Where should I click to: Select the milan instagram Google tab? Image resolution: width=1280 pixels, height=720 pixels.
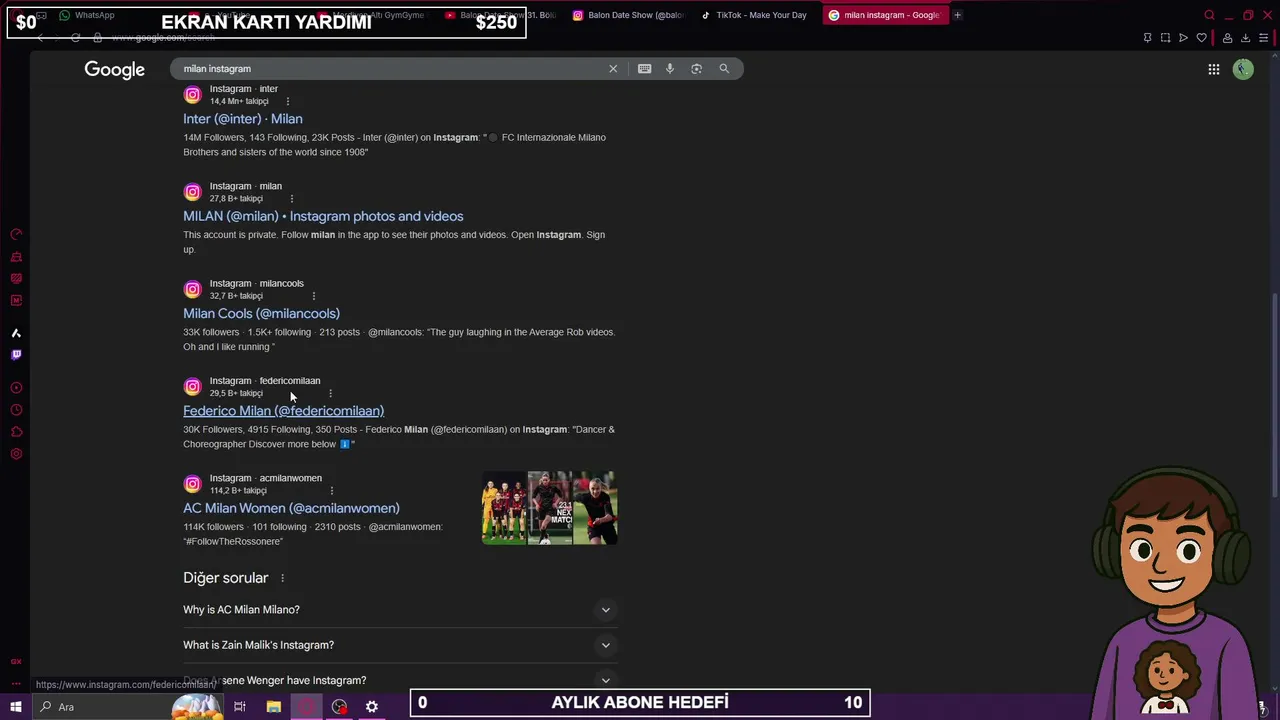pyautogui.click(x=884, y=15)
